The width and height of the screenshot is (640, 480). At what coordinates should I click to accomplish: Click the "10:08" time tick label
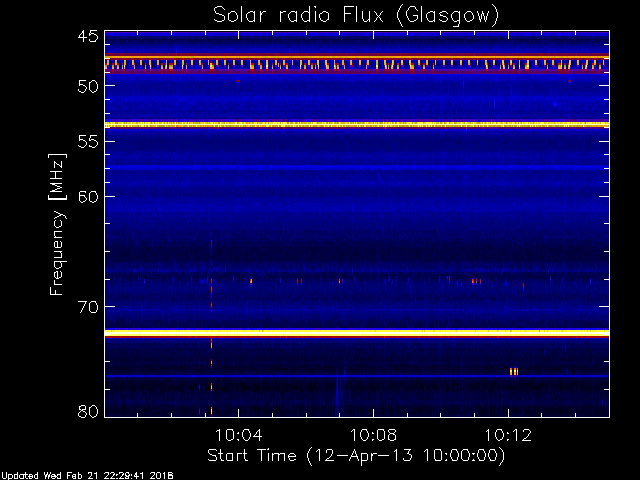pyautogui.click(x=373, y=435)
